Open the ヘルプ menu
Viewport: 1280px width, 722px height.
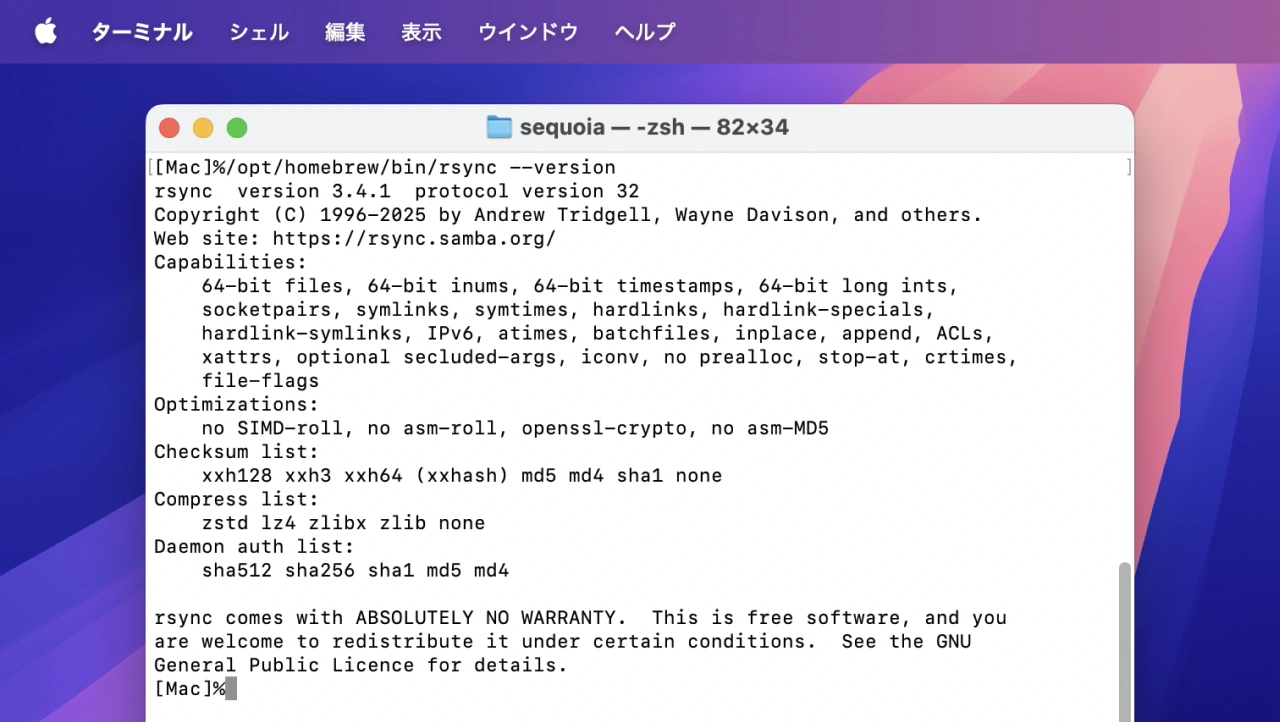pos(645,32)
